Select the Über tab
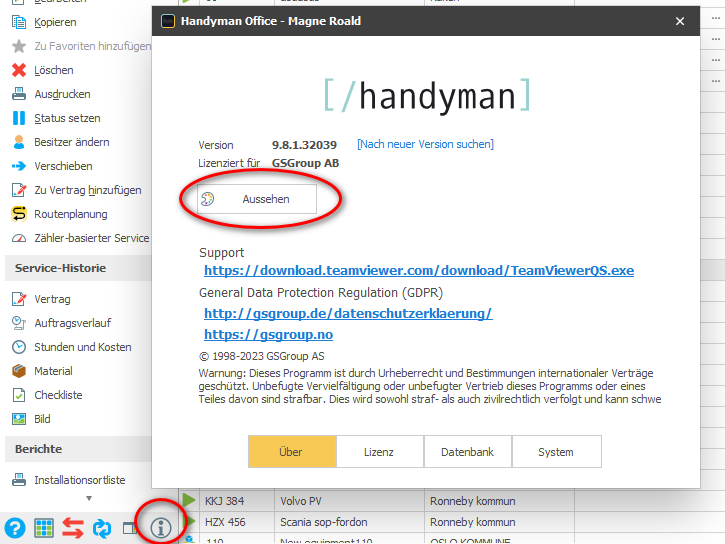Viewport: 725px width, 544px height. (x=292, y=452)
